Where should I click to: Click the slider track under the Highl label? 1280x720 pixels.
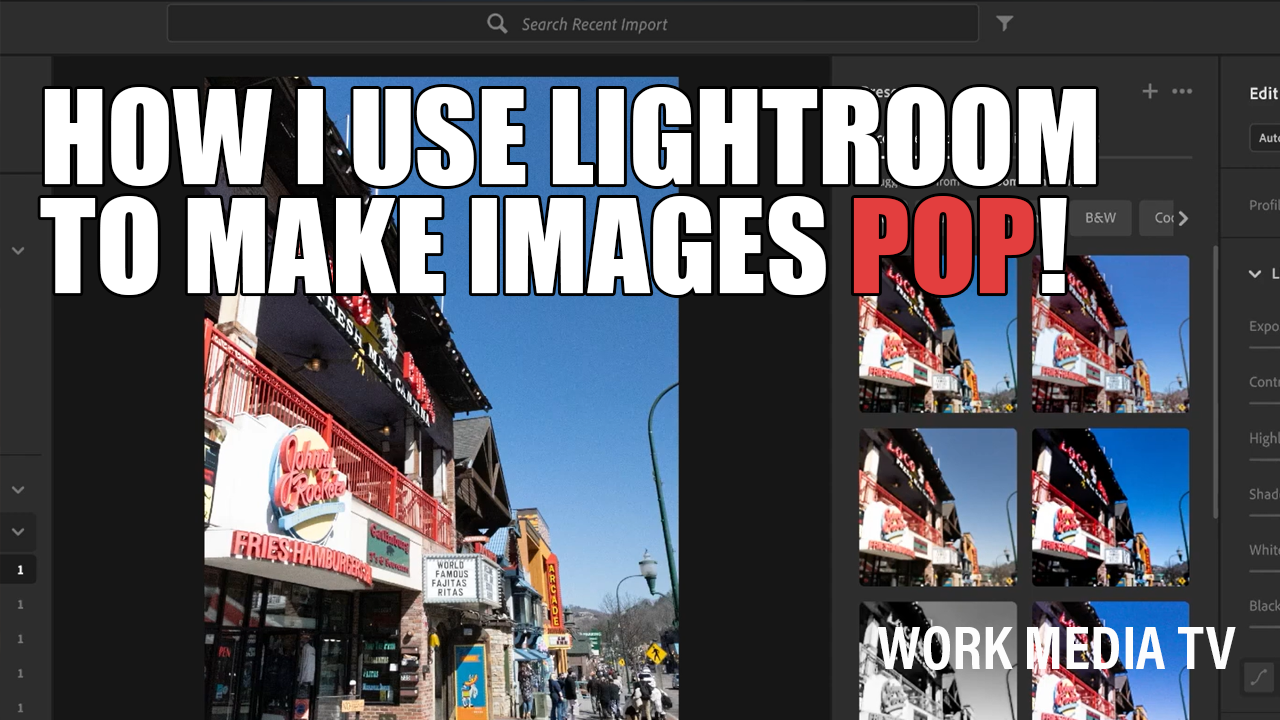(x=1265, y=460)
